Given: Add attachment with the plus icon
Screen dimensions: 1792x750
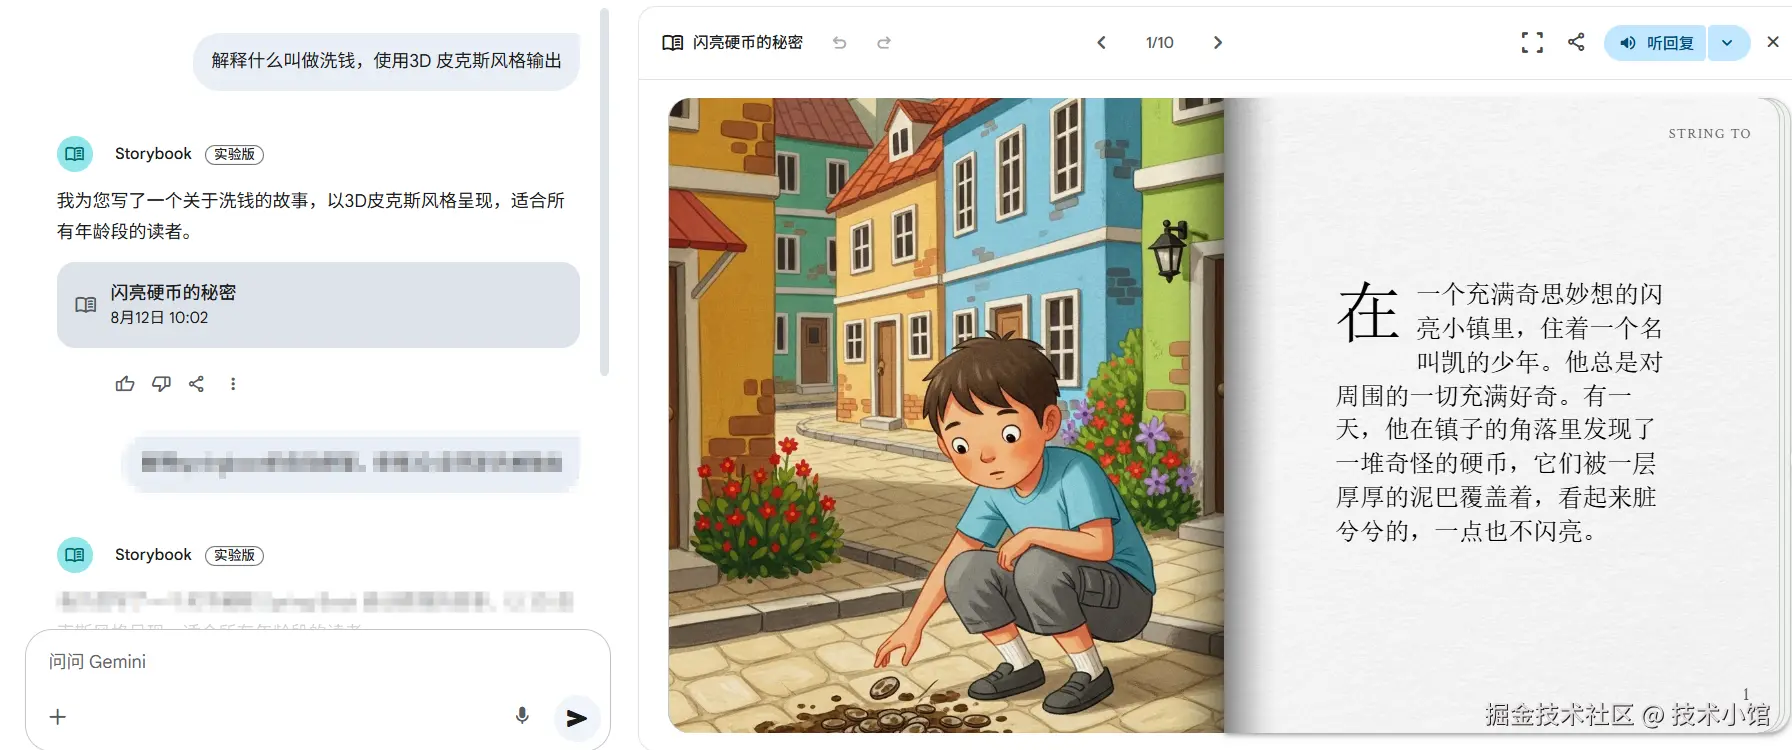Looking at the screenshot, I should pos(58,717).
